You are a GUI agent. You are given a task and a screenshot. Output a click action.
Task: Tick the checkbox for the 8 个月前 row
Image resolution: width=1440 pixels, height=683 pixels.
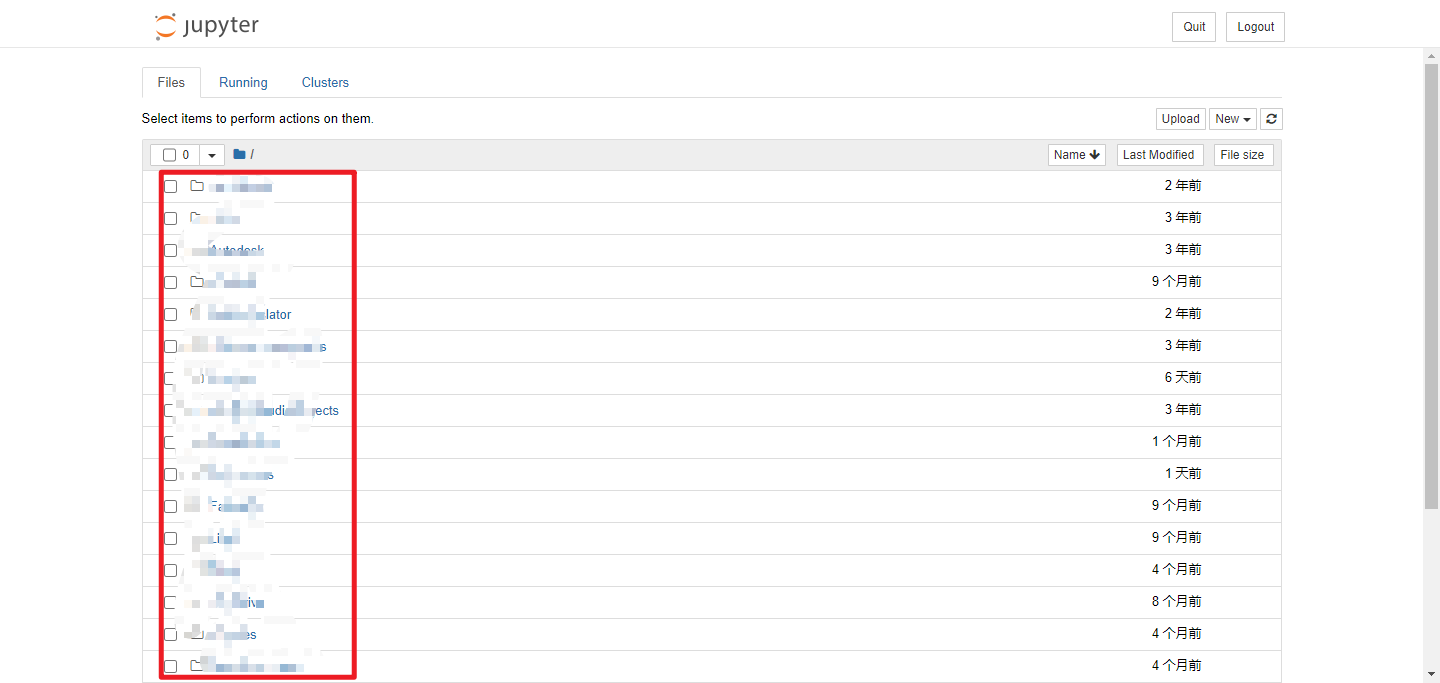point(170,602)
